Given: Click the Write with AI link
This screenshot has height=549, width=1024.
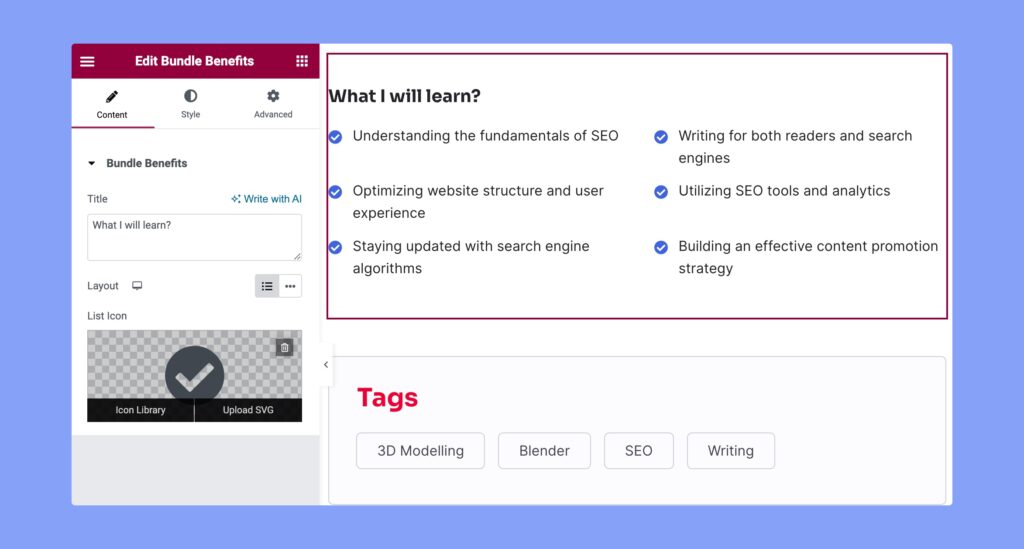Looking at the screenshot, I should (266, 199).
